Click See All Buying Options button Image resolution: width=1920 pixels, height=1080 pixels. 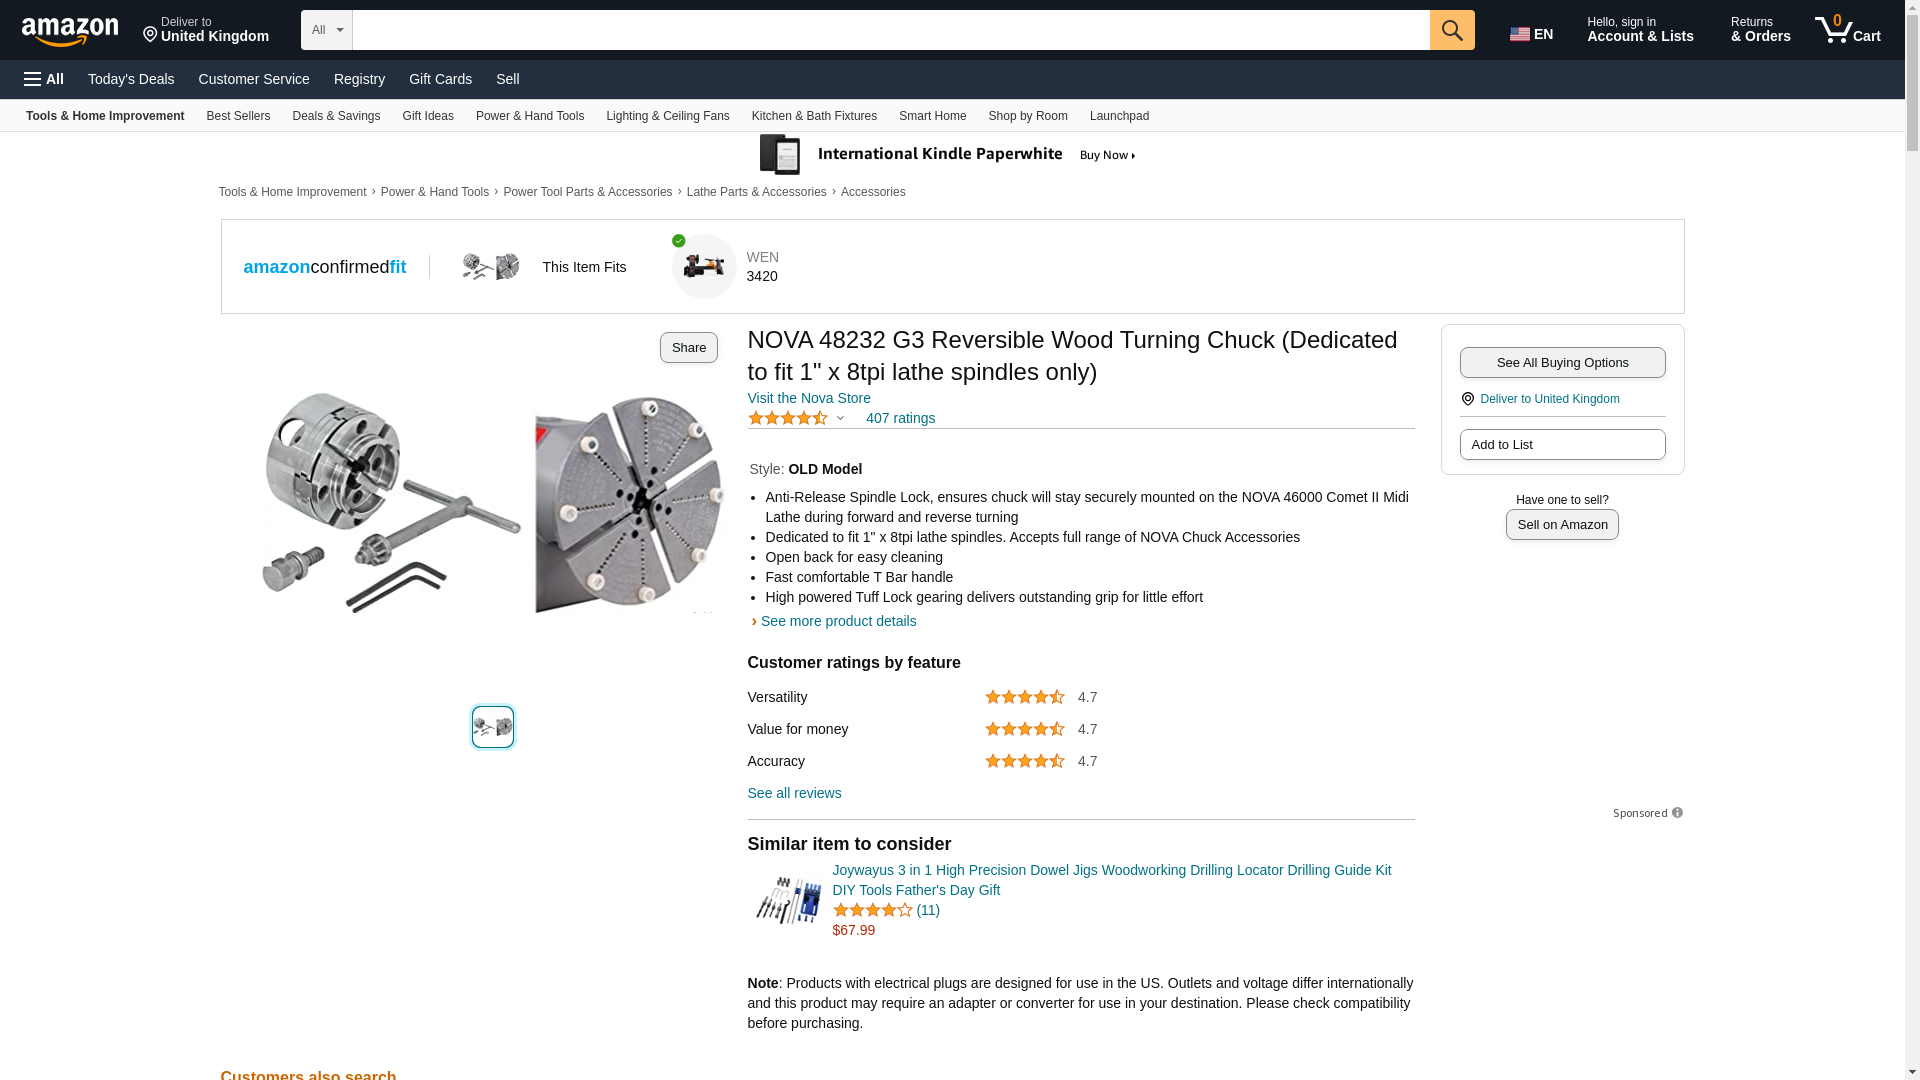tap(1562, 362)
